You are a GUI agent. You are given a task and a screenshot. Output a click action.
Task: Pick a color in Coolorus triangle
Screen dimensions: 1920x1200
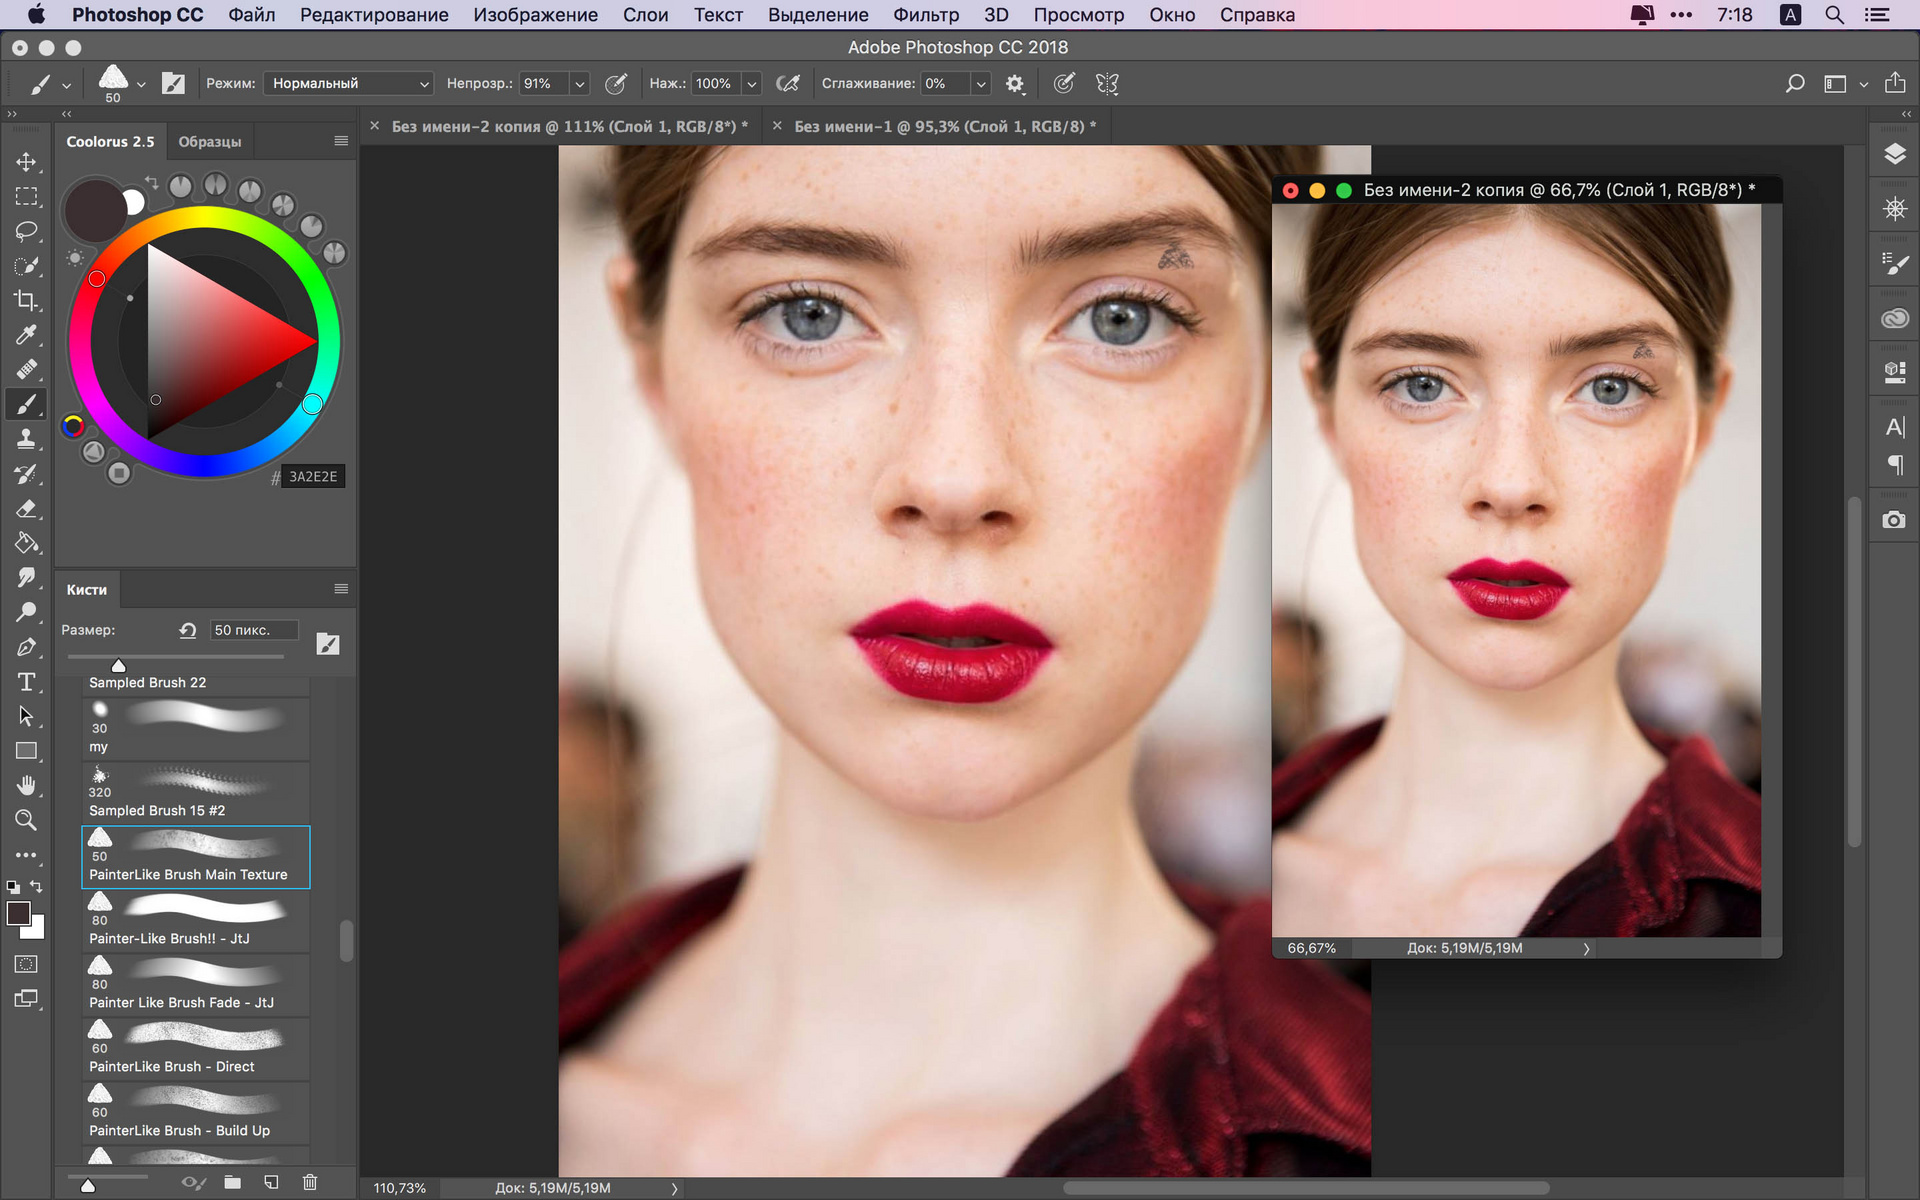[215, 340]
